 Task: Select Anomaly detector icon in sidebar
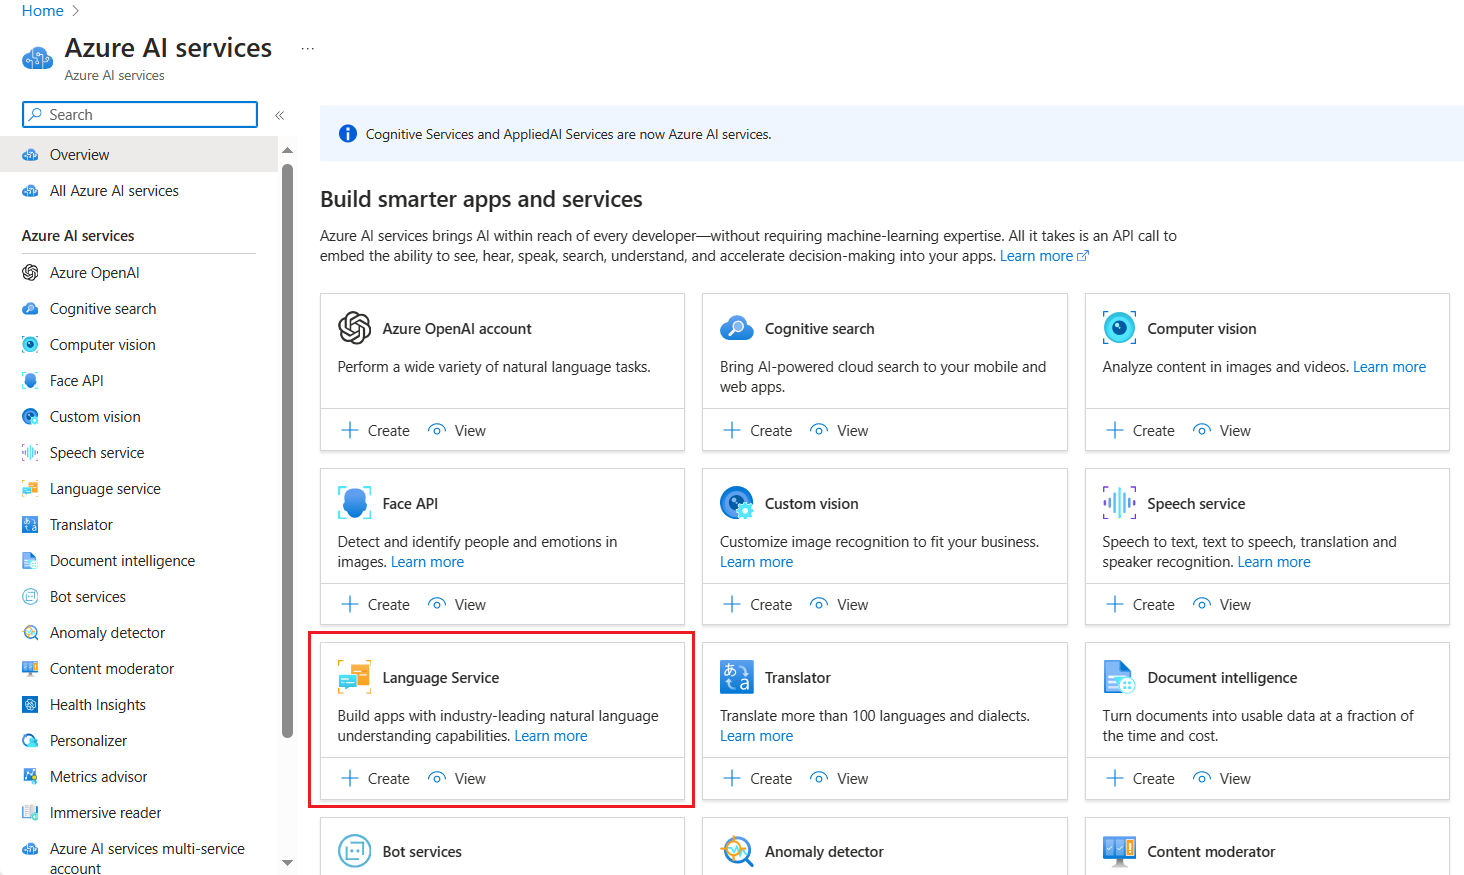31,632
